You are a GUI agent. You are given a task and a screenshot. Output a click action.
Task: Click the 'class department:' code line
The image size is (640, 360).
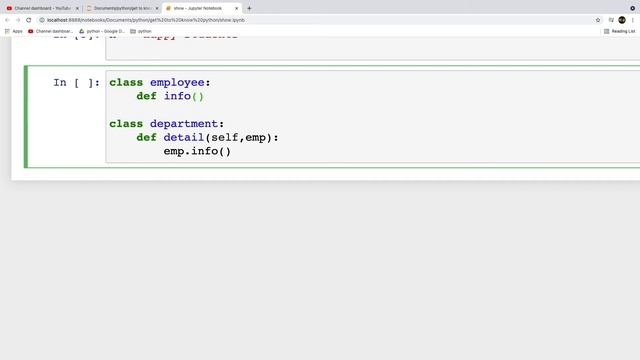pyautogui.click(x=167, y=124)
